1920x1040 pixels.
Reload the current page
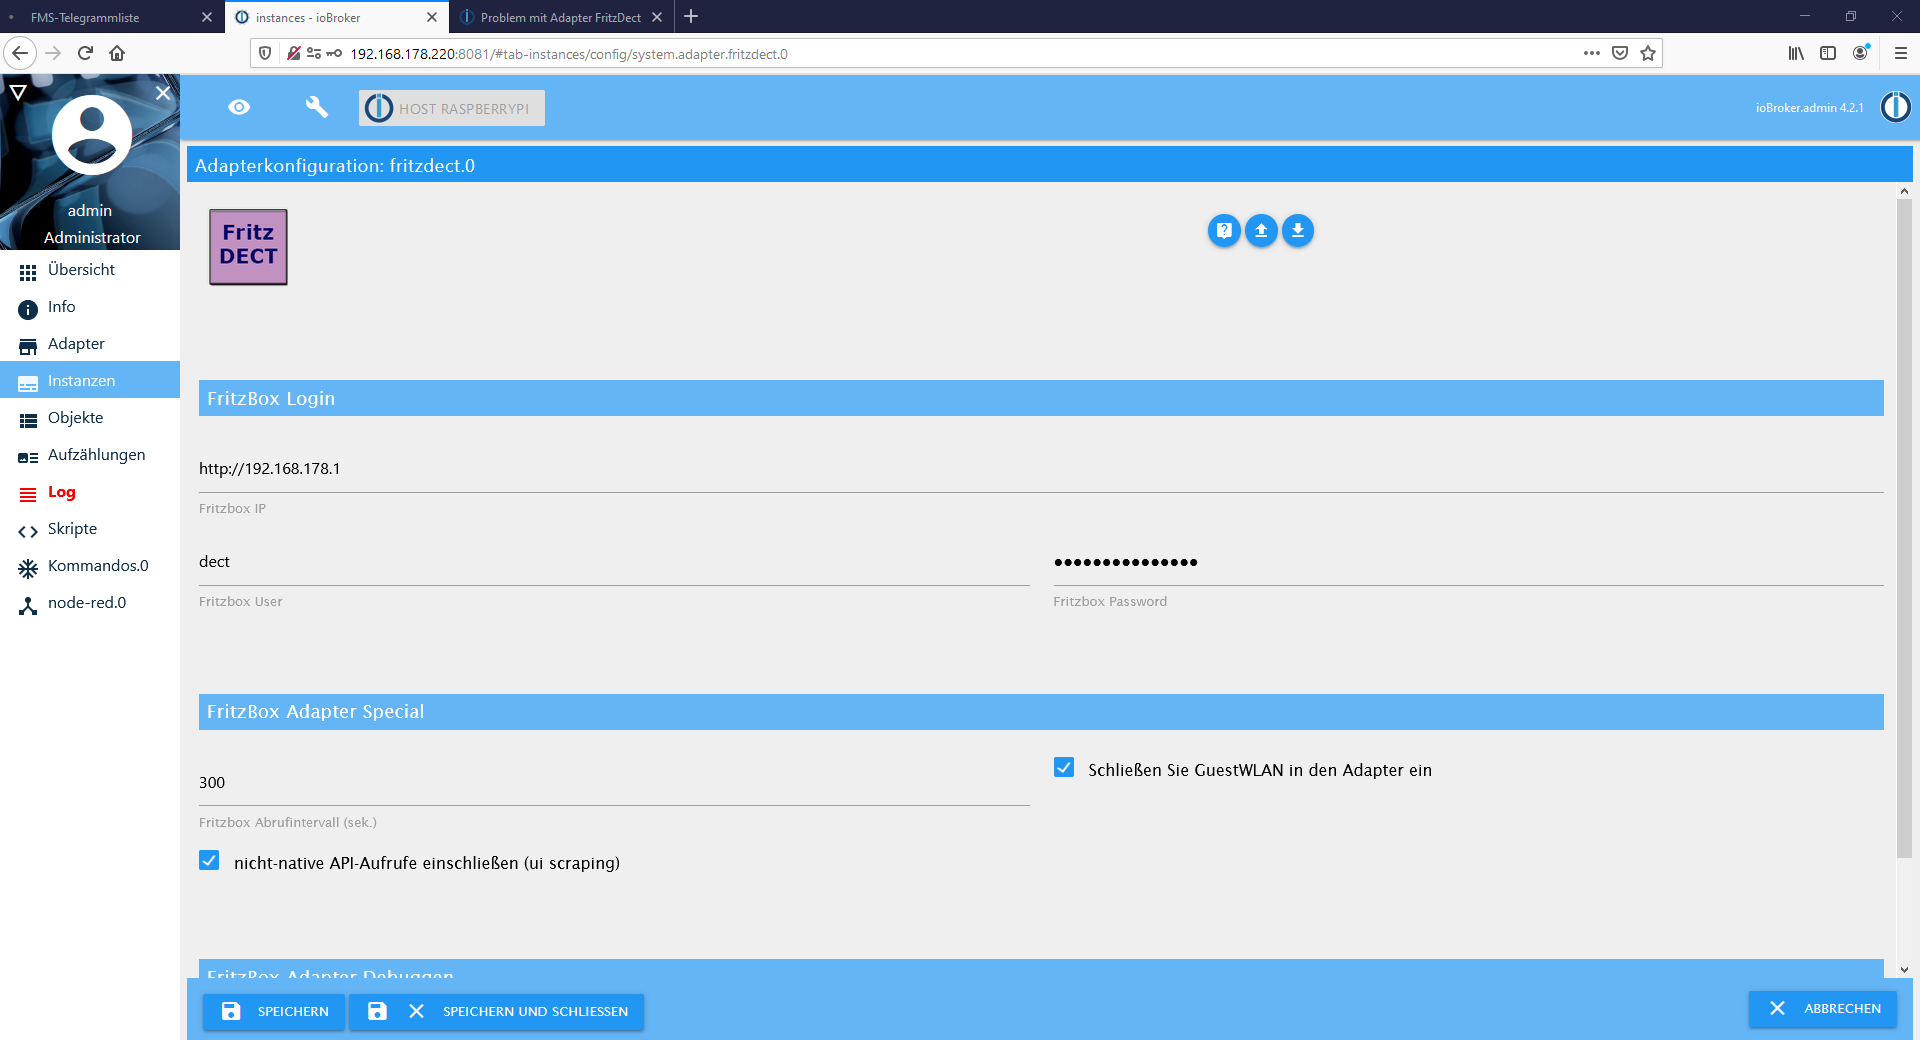tap(85, 53)
